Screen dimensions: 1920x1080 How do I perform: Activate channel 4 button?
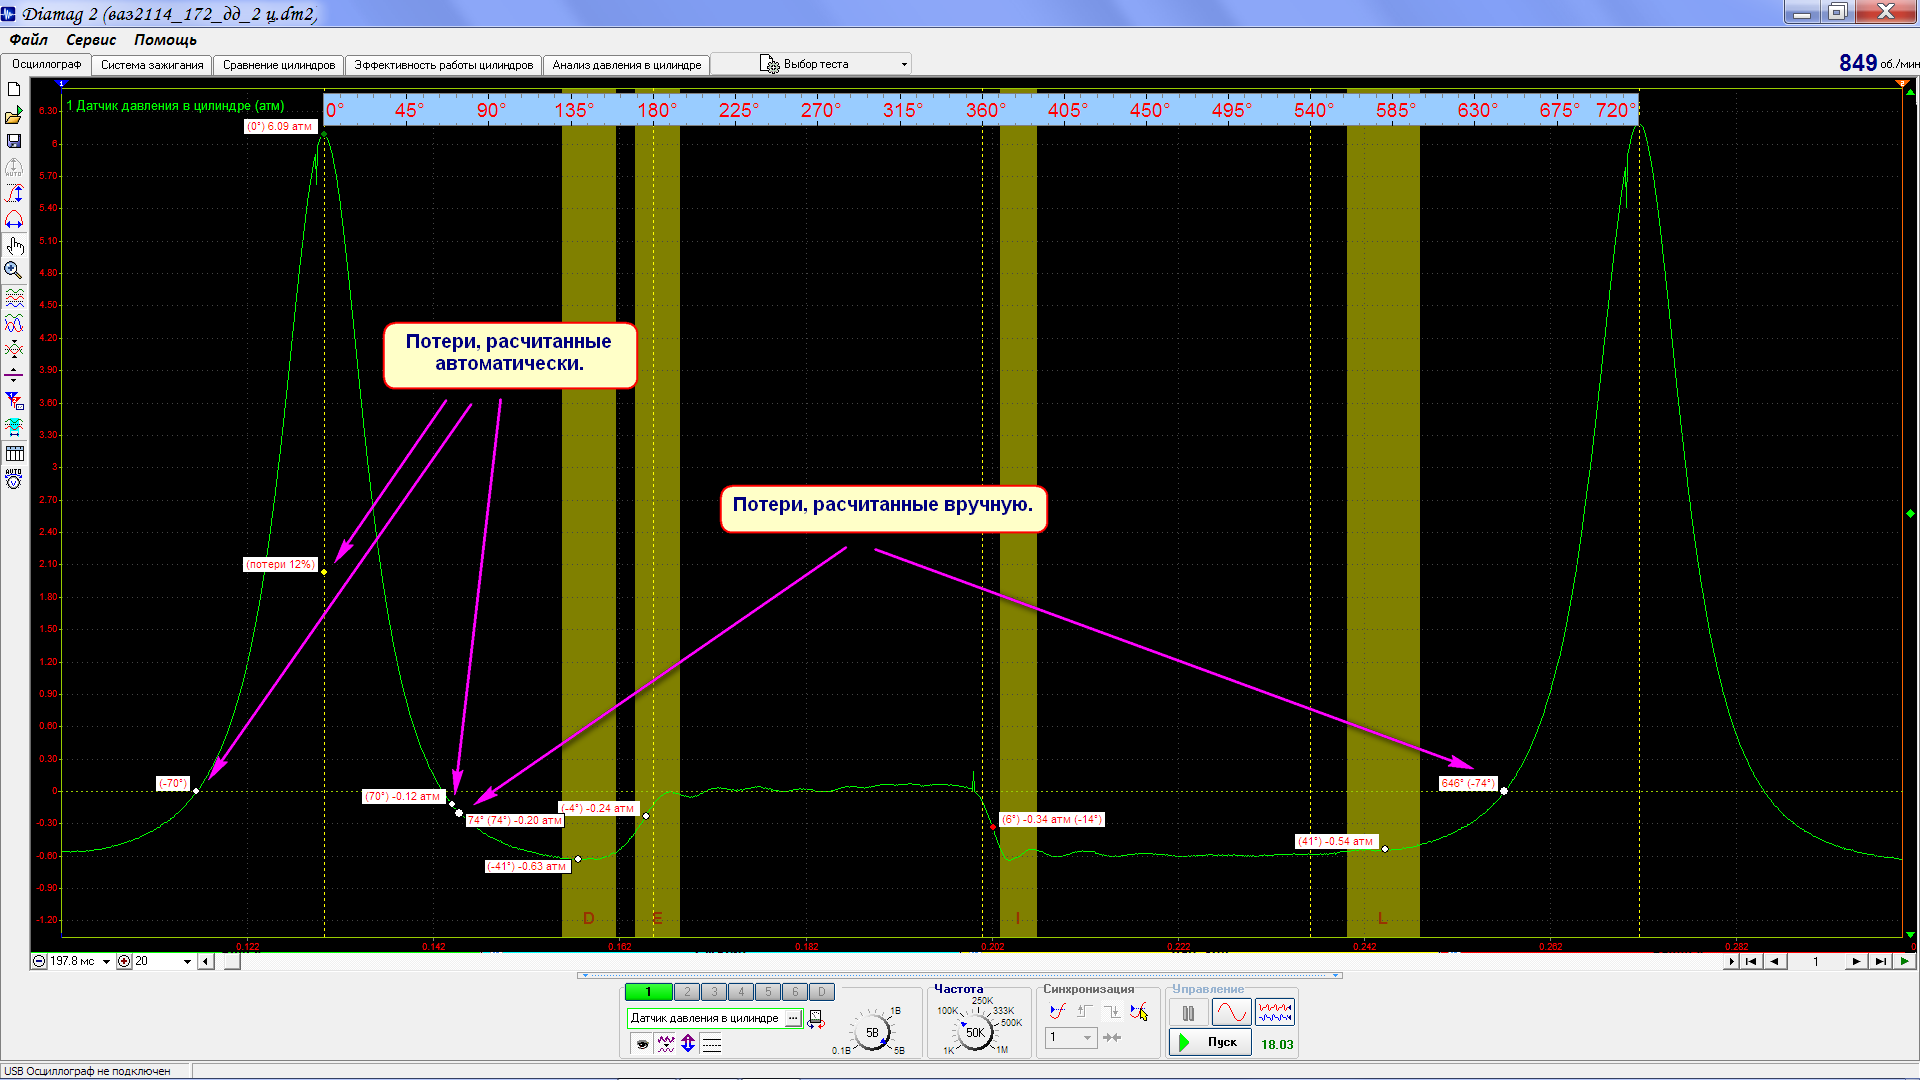tap(741, 992)
